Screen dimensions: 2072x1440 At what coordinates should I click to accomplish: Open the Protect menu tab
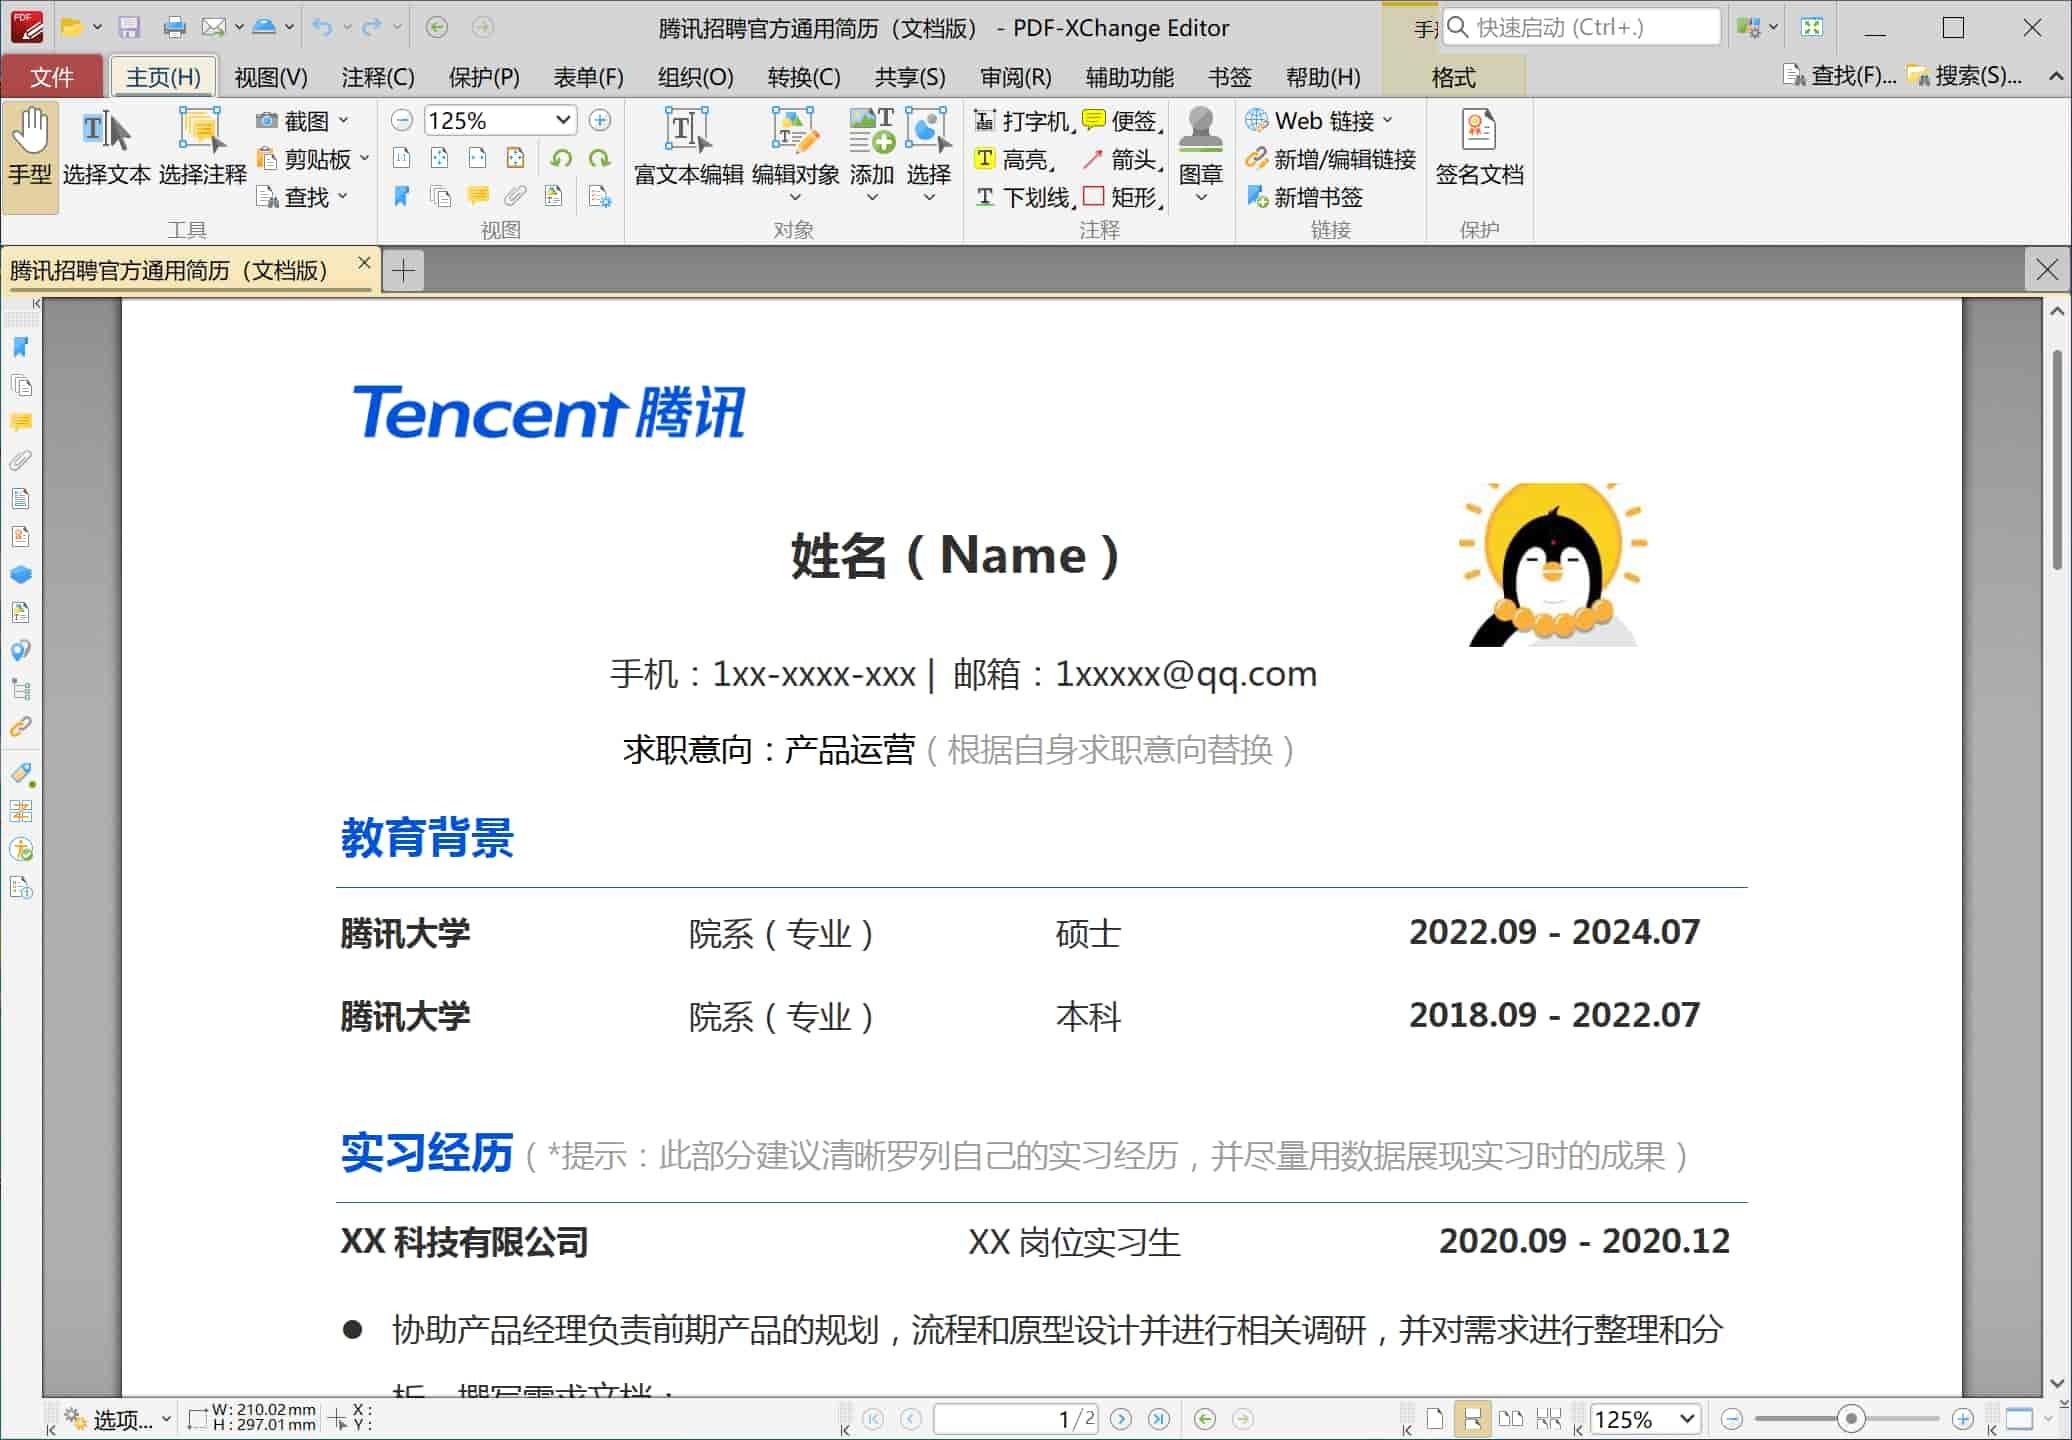[483, 77]
